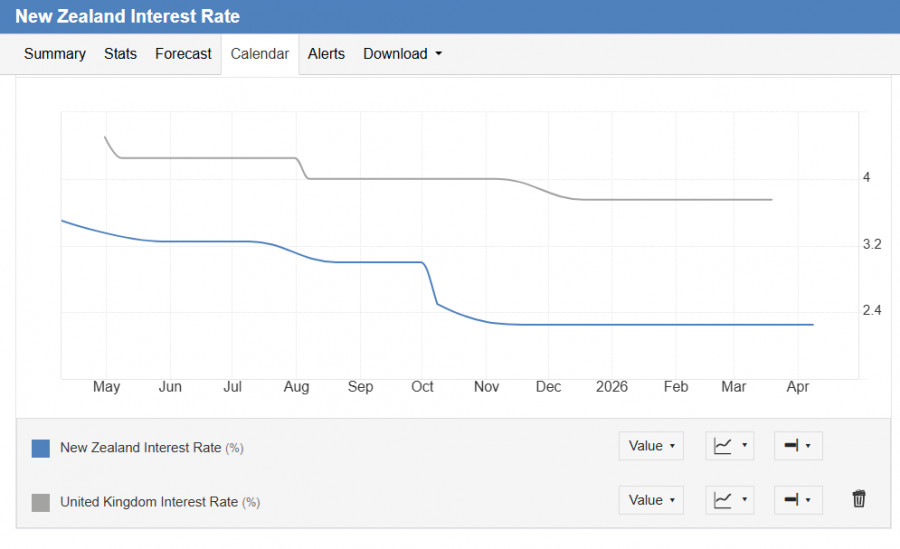Open the Alerts tab
900x549 pixels.
[x=326, y=54]
